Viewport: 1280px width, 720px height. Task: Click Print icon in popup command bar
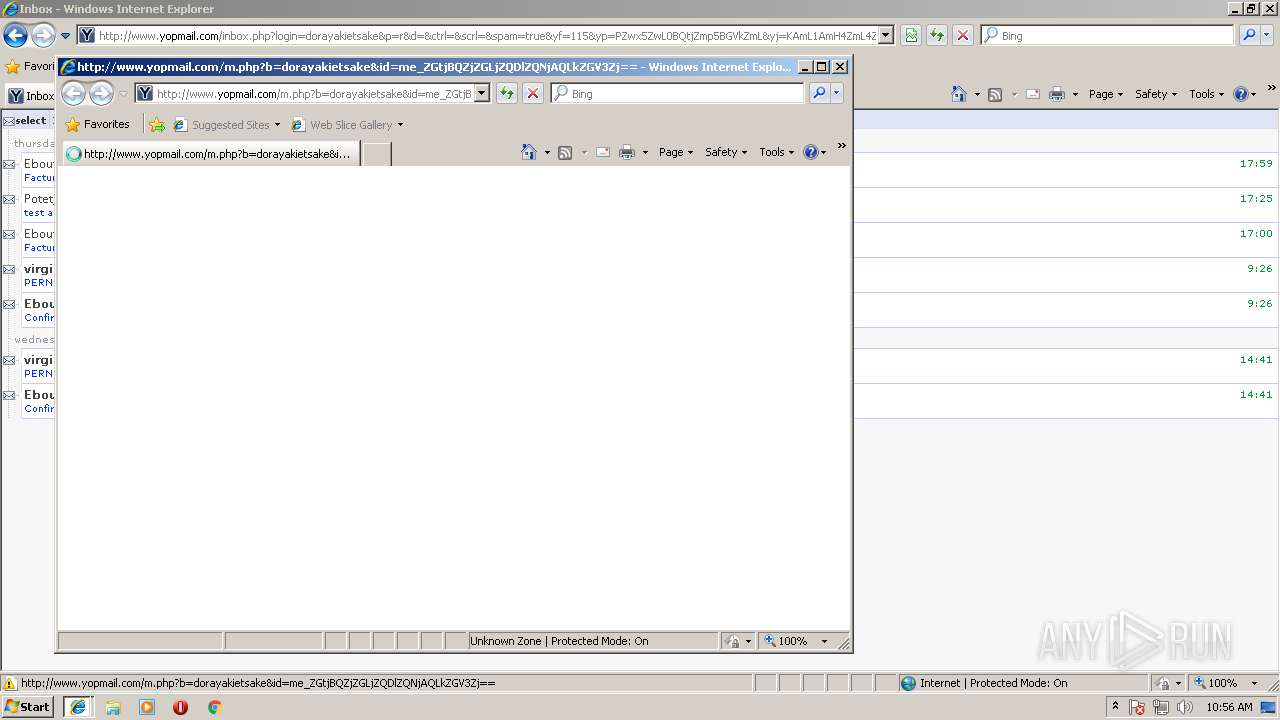627,152
